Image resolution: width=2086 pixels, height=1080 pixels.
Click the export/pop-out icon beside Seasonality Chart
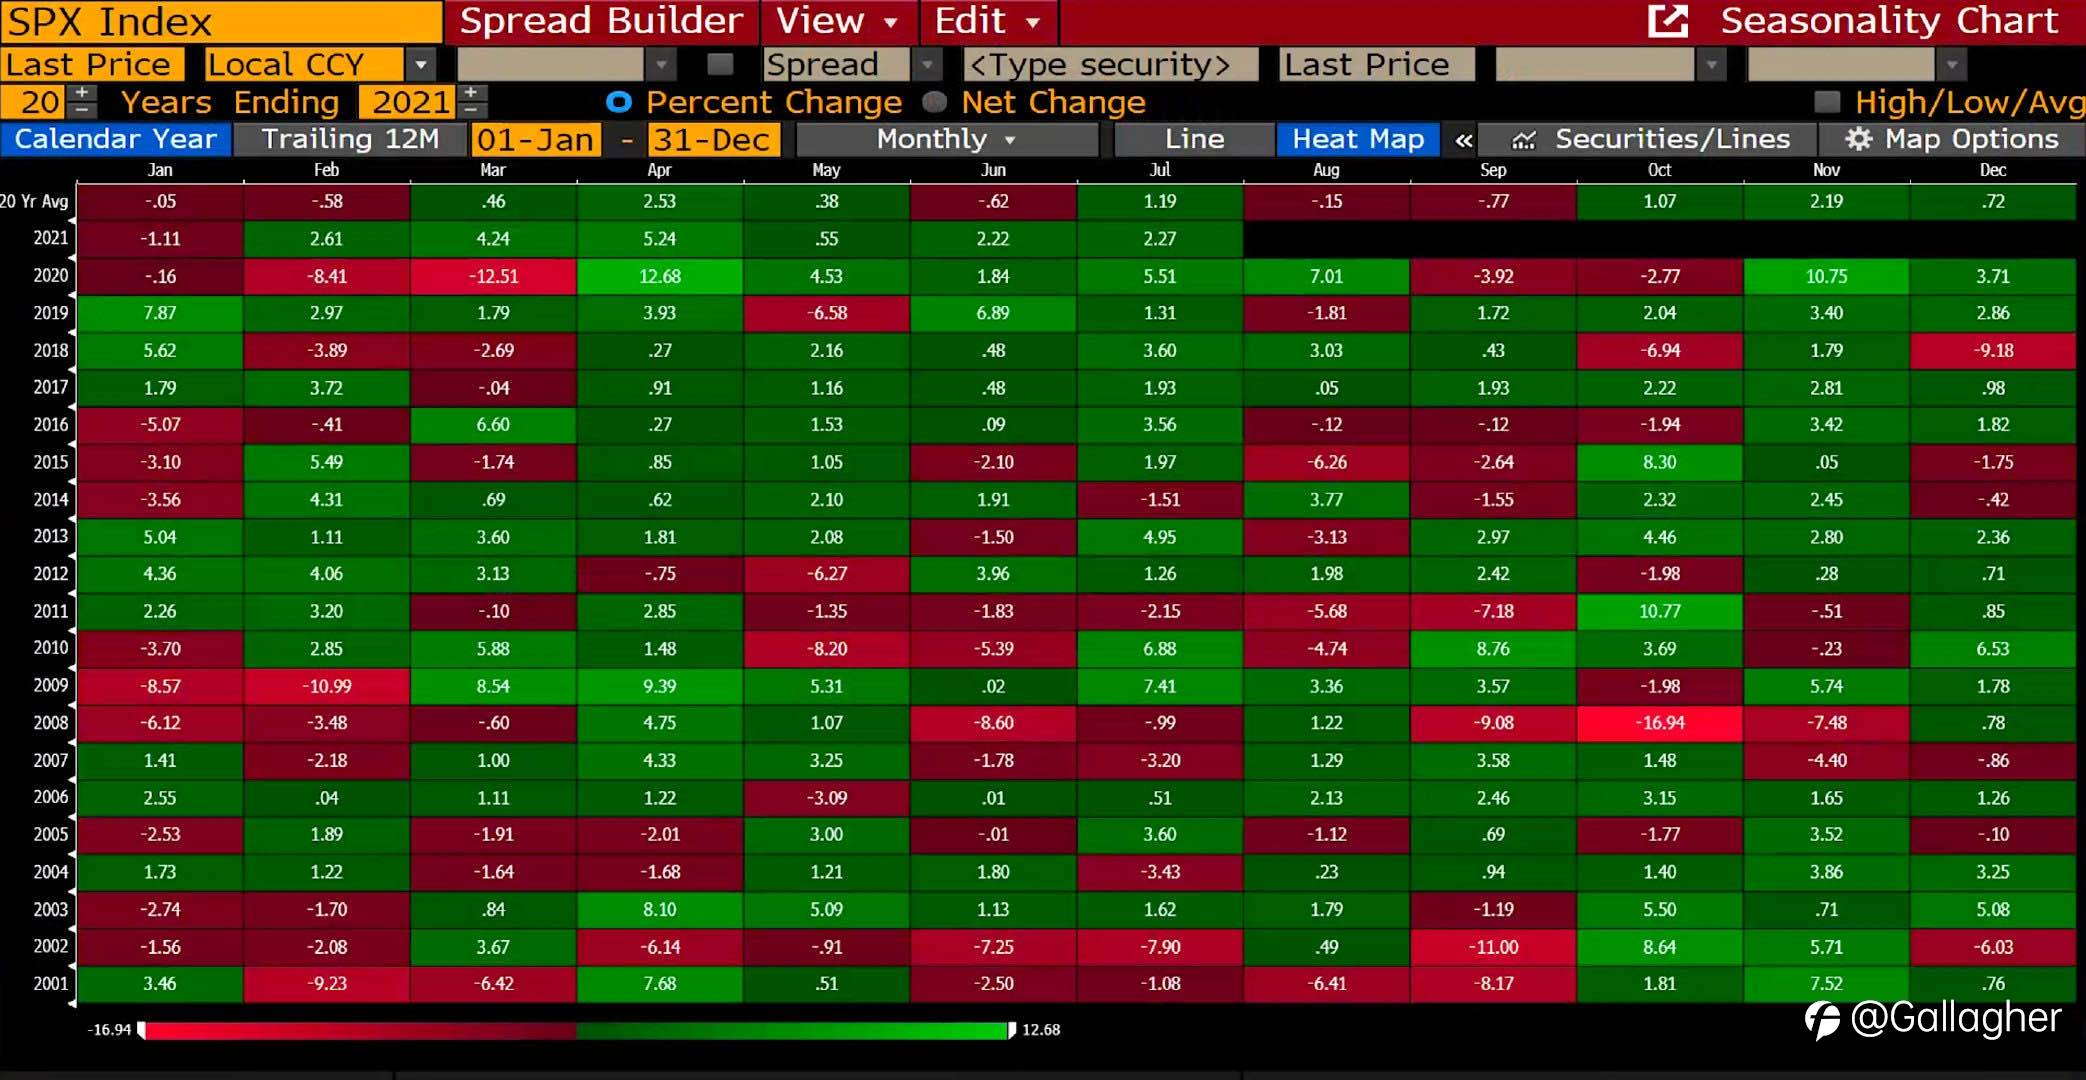[x=1667, y=20]
